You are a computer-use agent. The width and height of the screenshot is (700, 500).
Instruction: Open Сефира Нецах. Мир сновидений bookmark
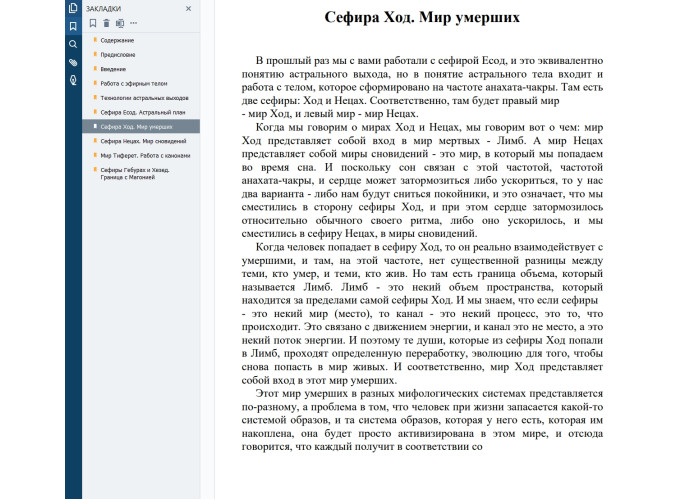tap(142, 142)
